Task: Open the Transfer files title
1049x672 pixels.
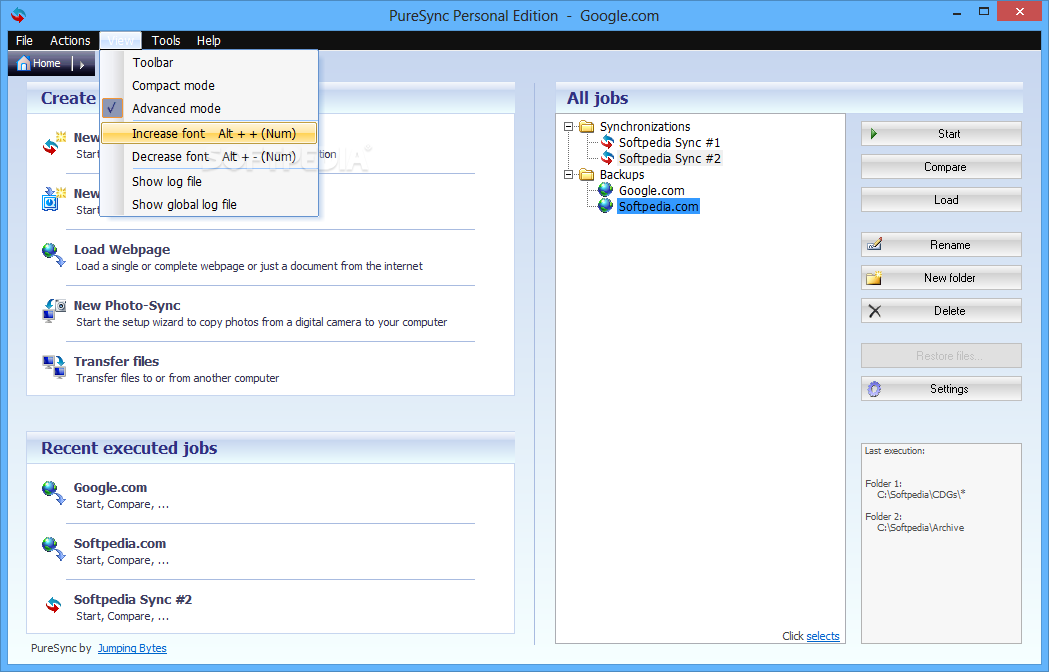Action: [116, 361]
